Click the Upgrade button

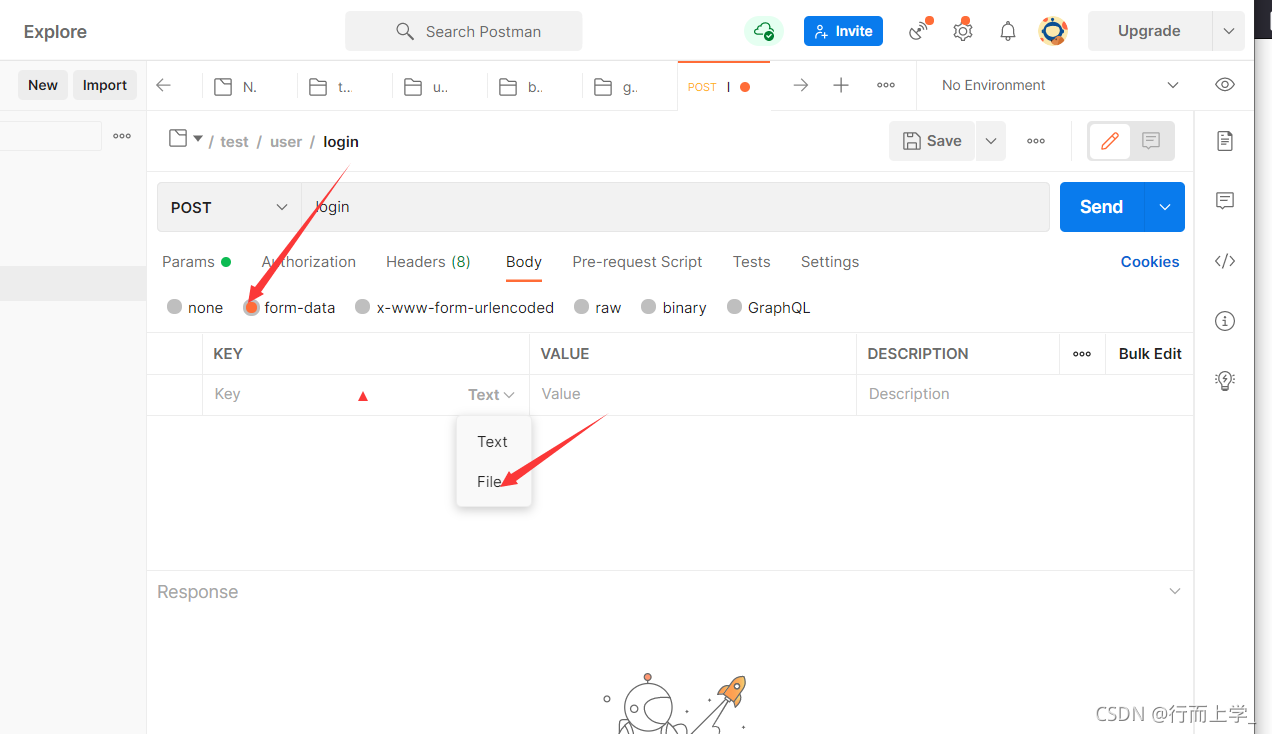click(x=1149, y=31)
